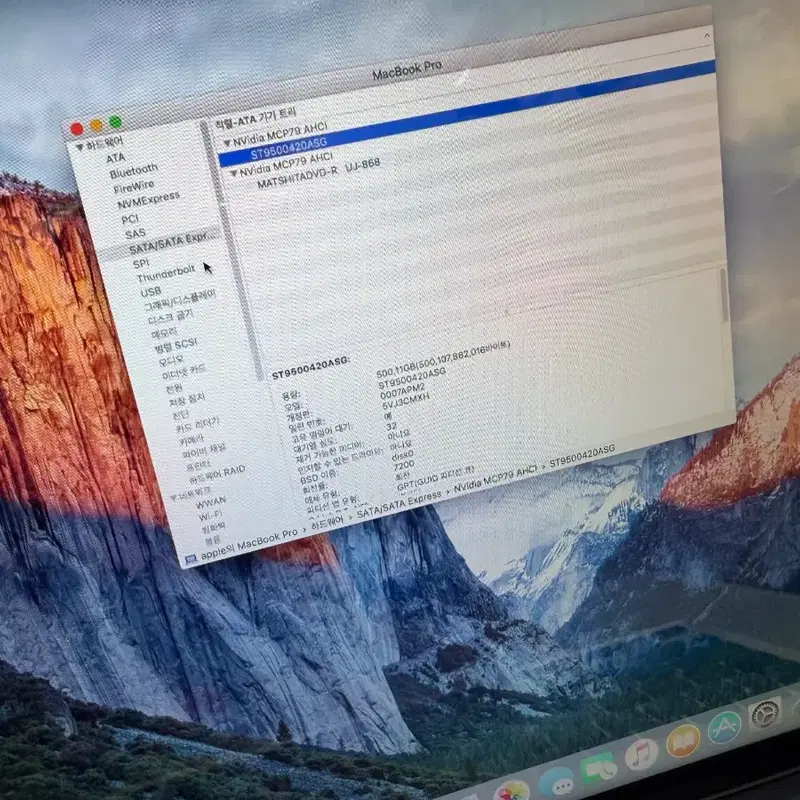Open iBooks from the Dock
Screen dimensions: 800x800
click(683, 741)
